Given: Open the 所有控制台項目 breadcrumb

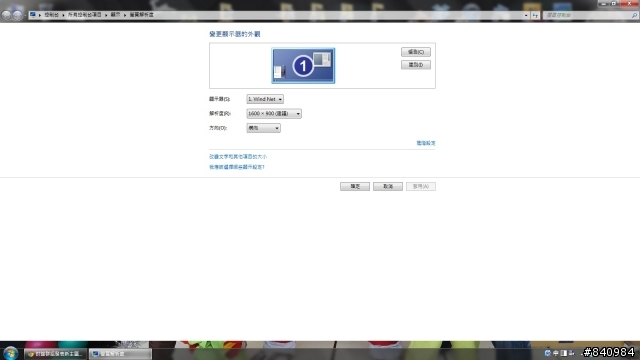Looking at the screenshot, I should point(84,15).
